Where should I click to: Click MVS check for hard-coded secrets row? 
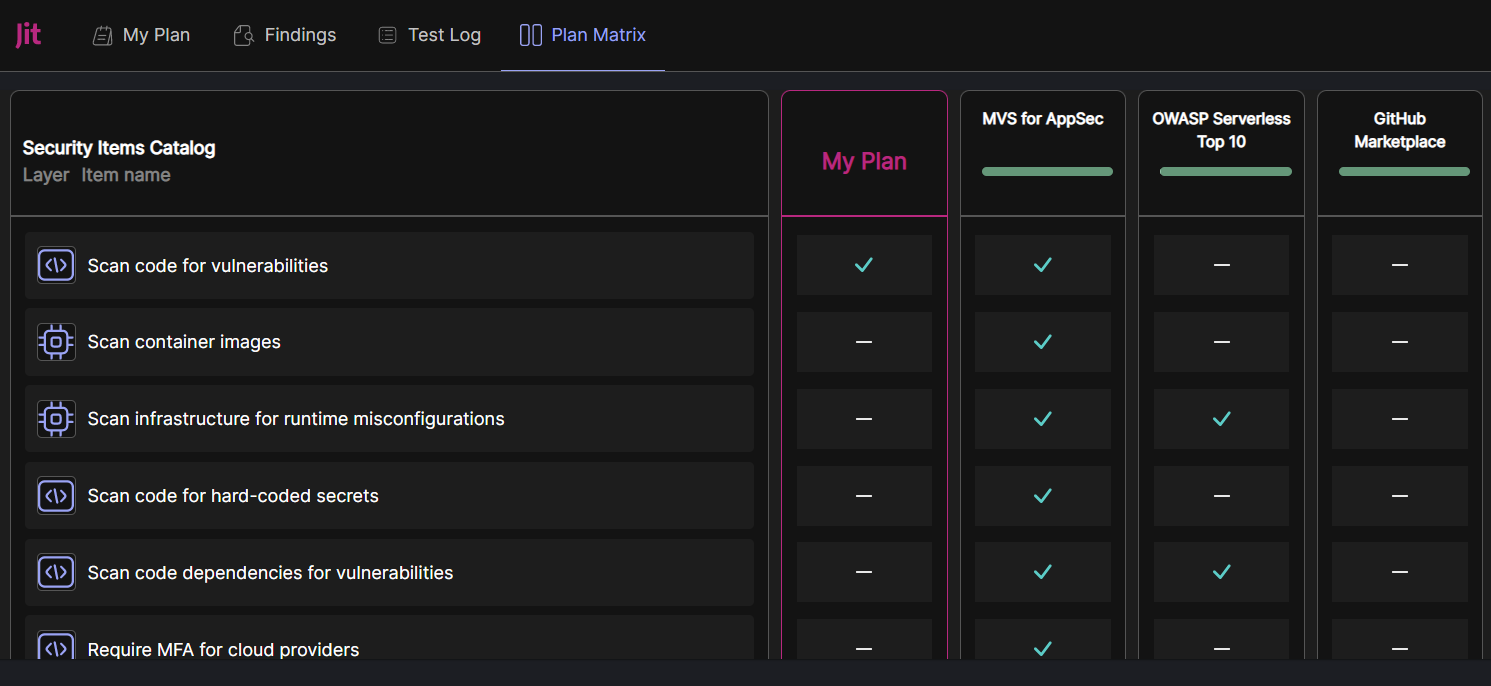[1043, 496]
